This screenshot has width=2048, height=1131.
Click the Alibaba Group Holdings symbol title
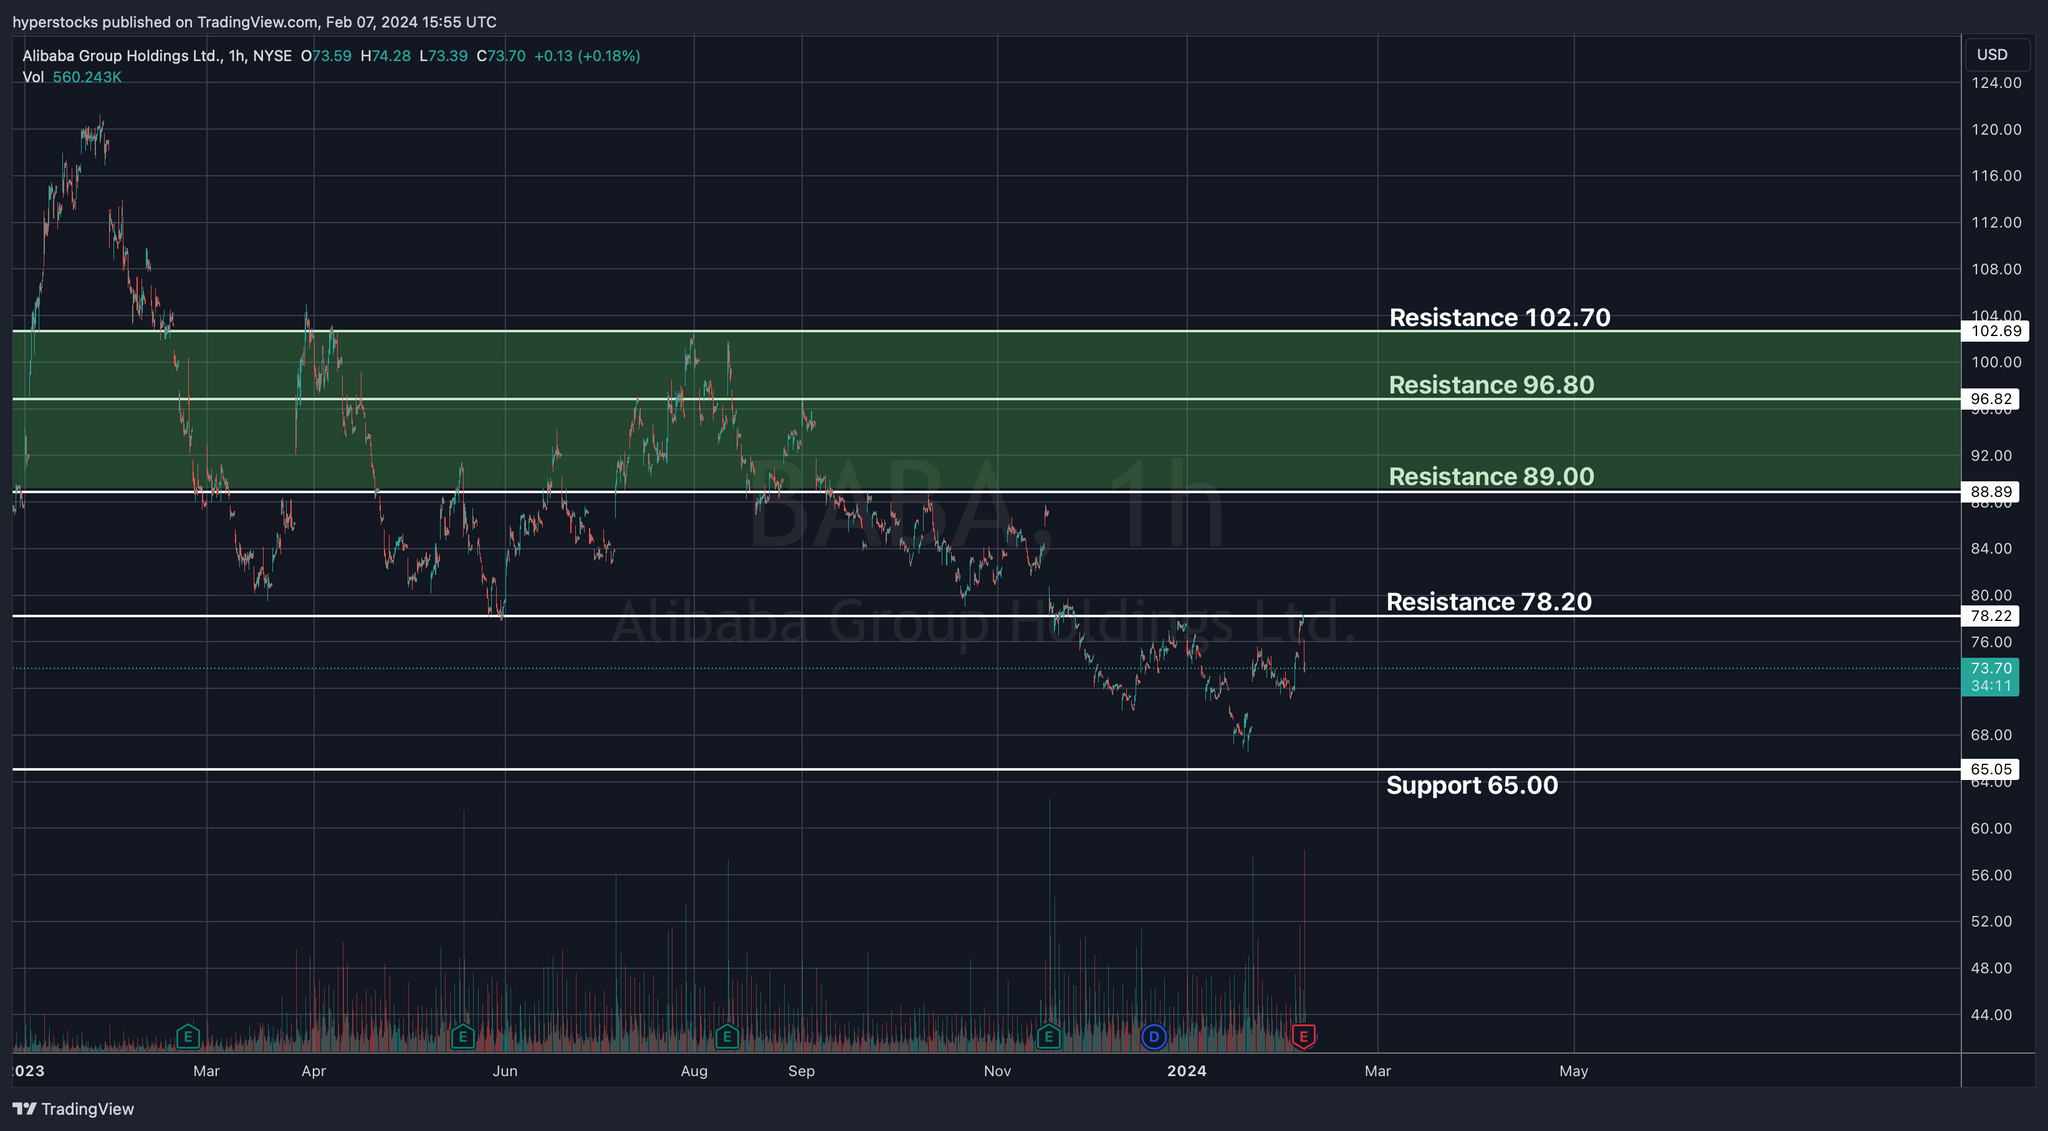point(122,56)
